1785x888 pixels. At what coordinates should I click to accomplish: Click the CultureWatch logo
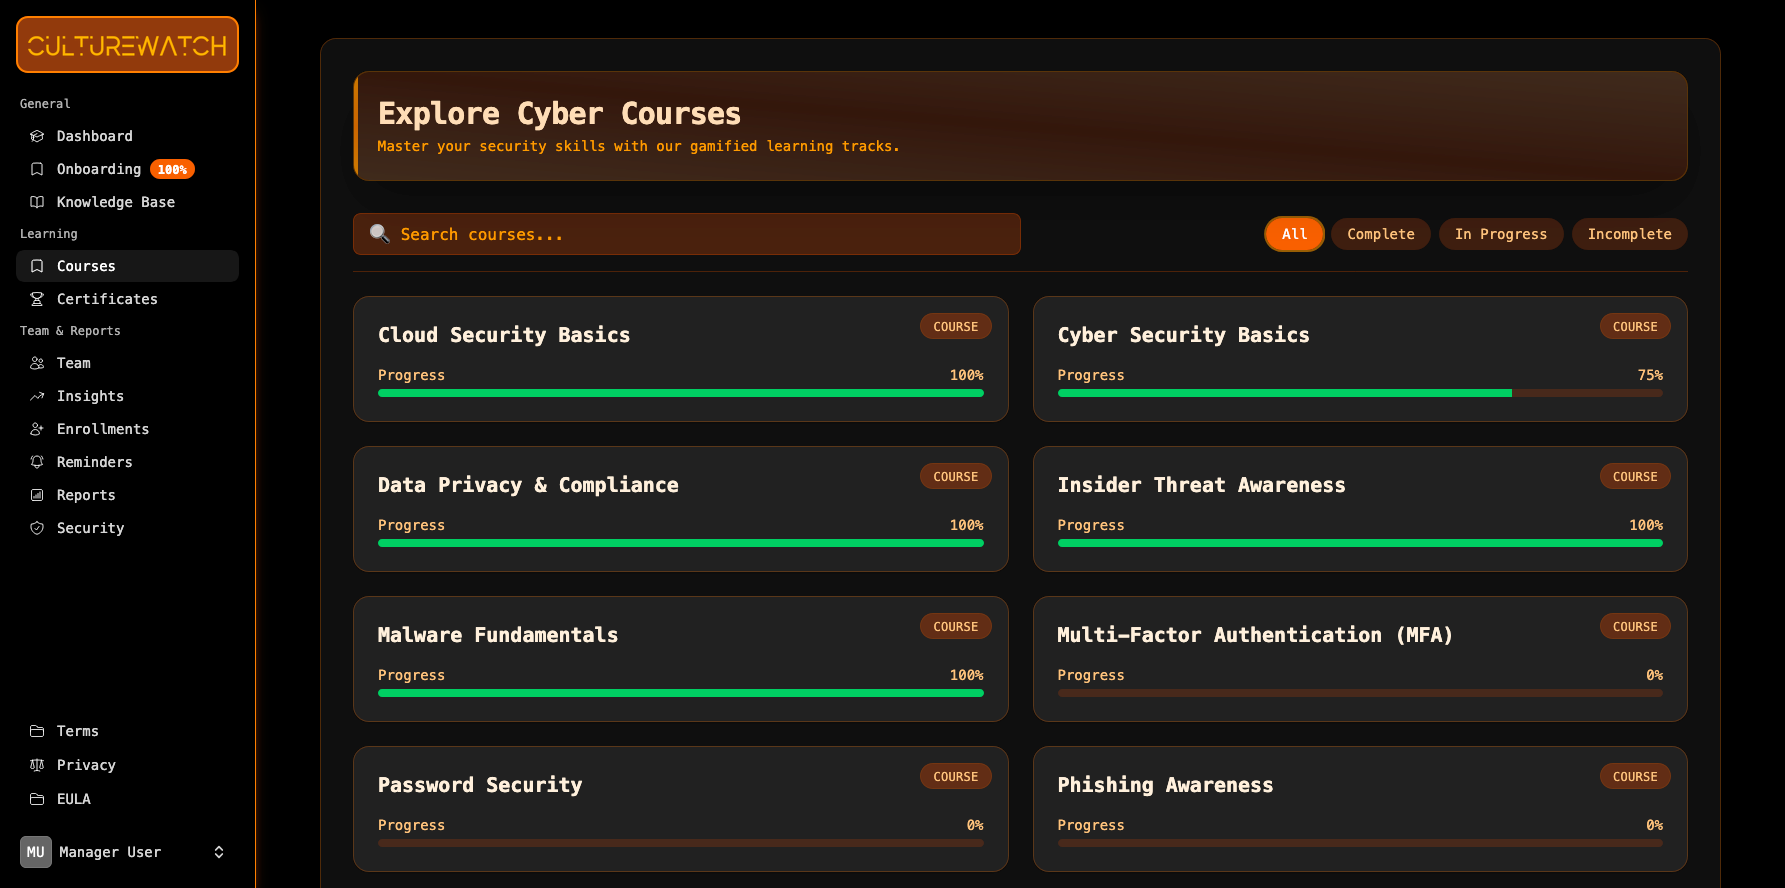(x=127, y=45)
